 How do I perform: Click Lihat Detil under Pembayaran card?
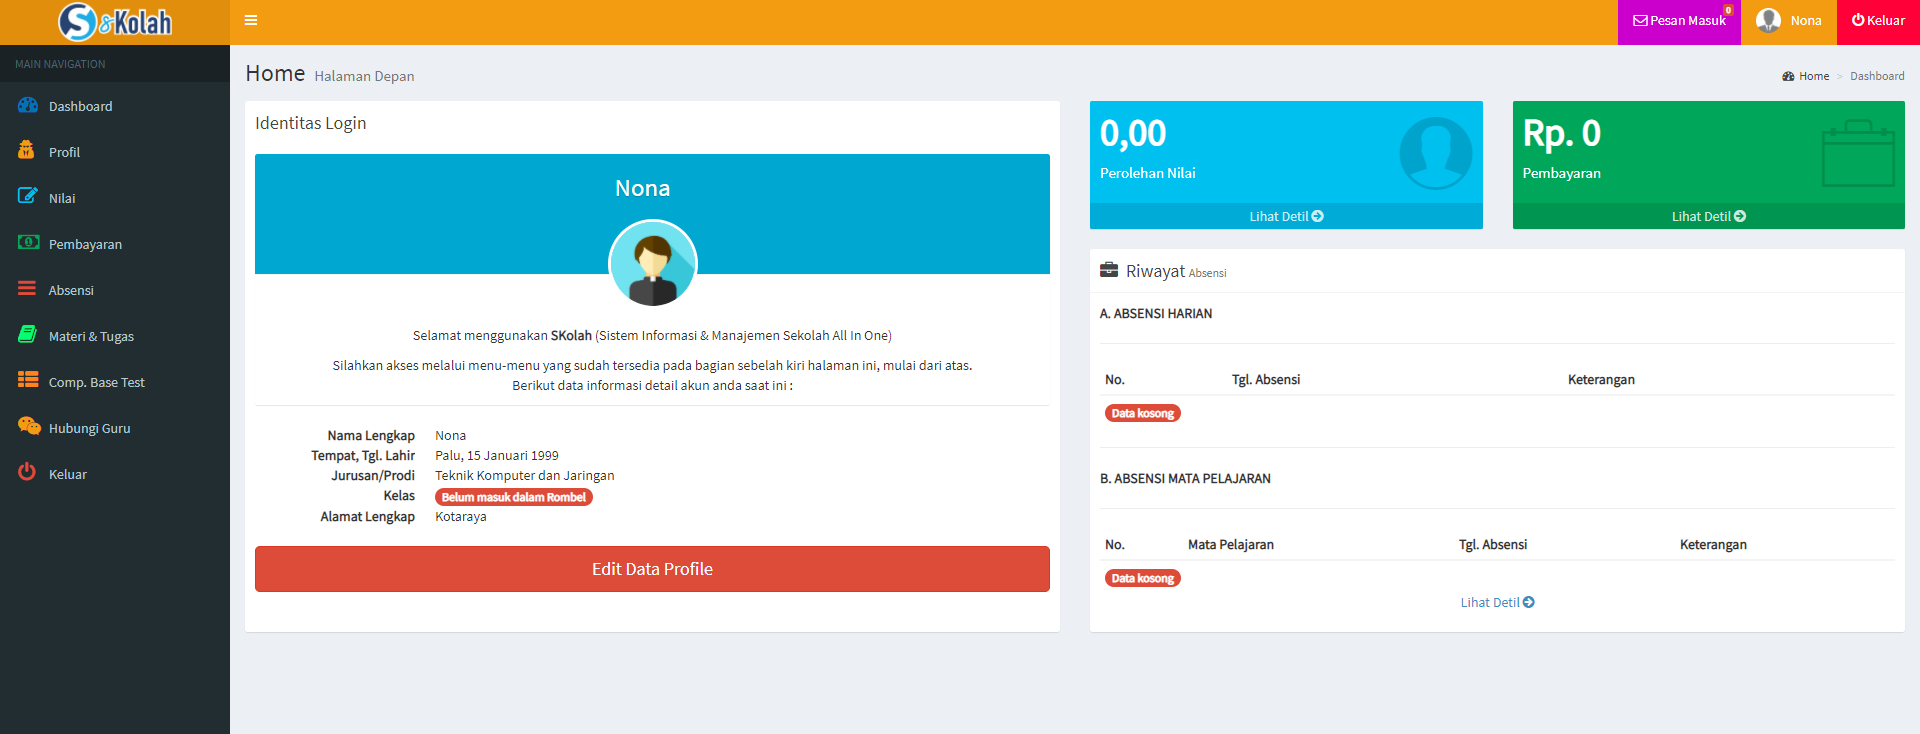point(1708,216)
